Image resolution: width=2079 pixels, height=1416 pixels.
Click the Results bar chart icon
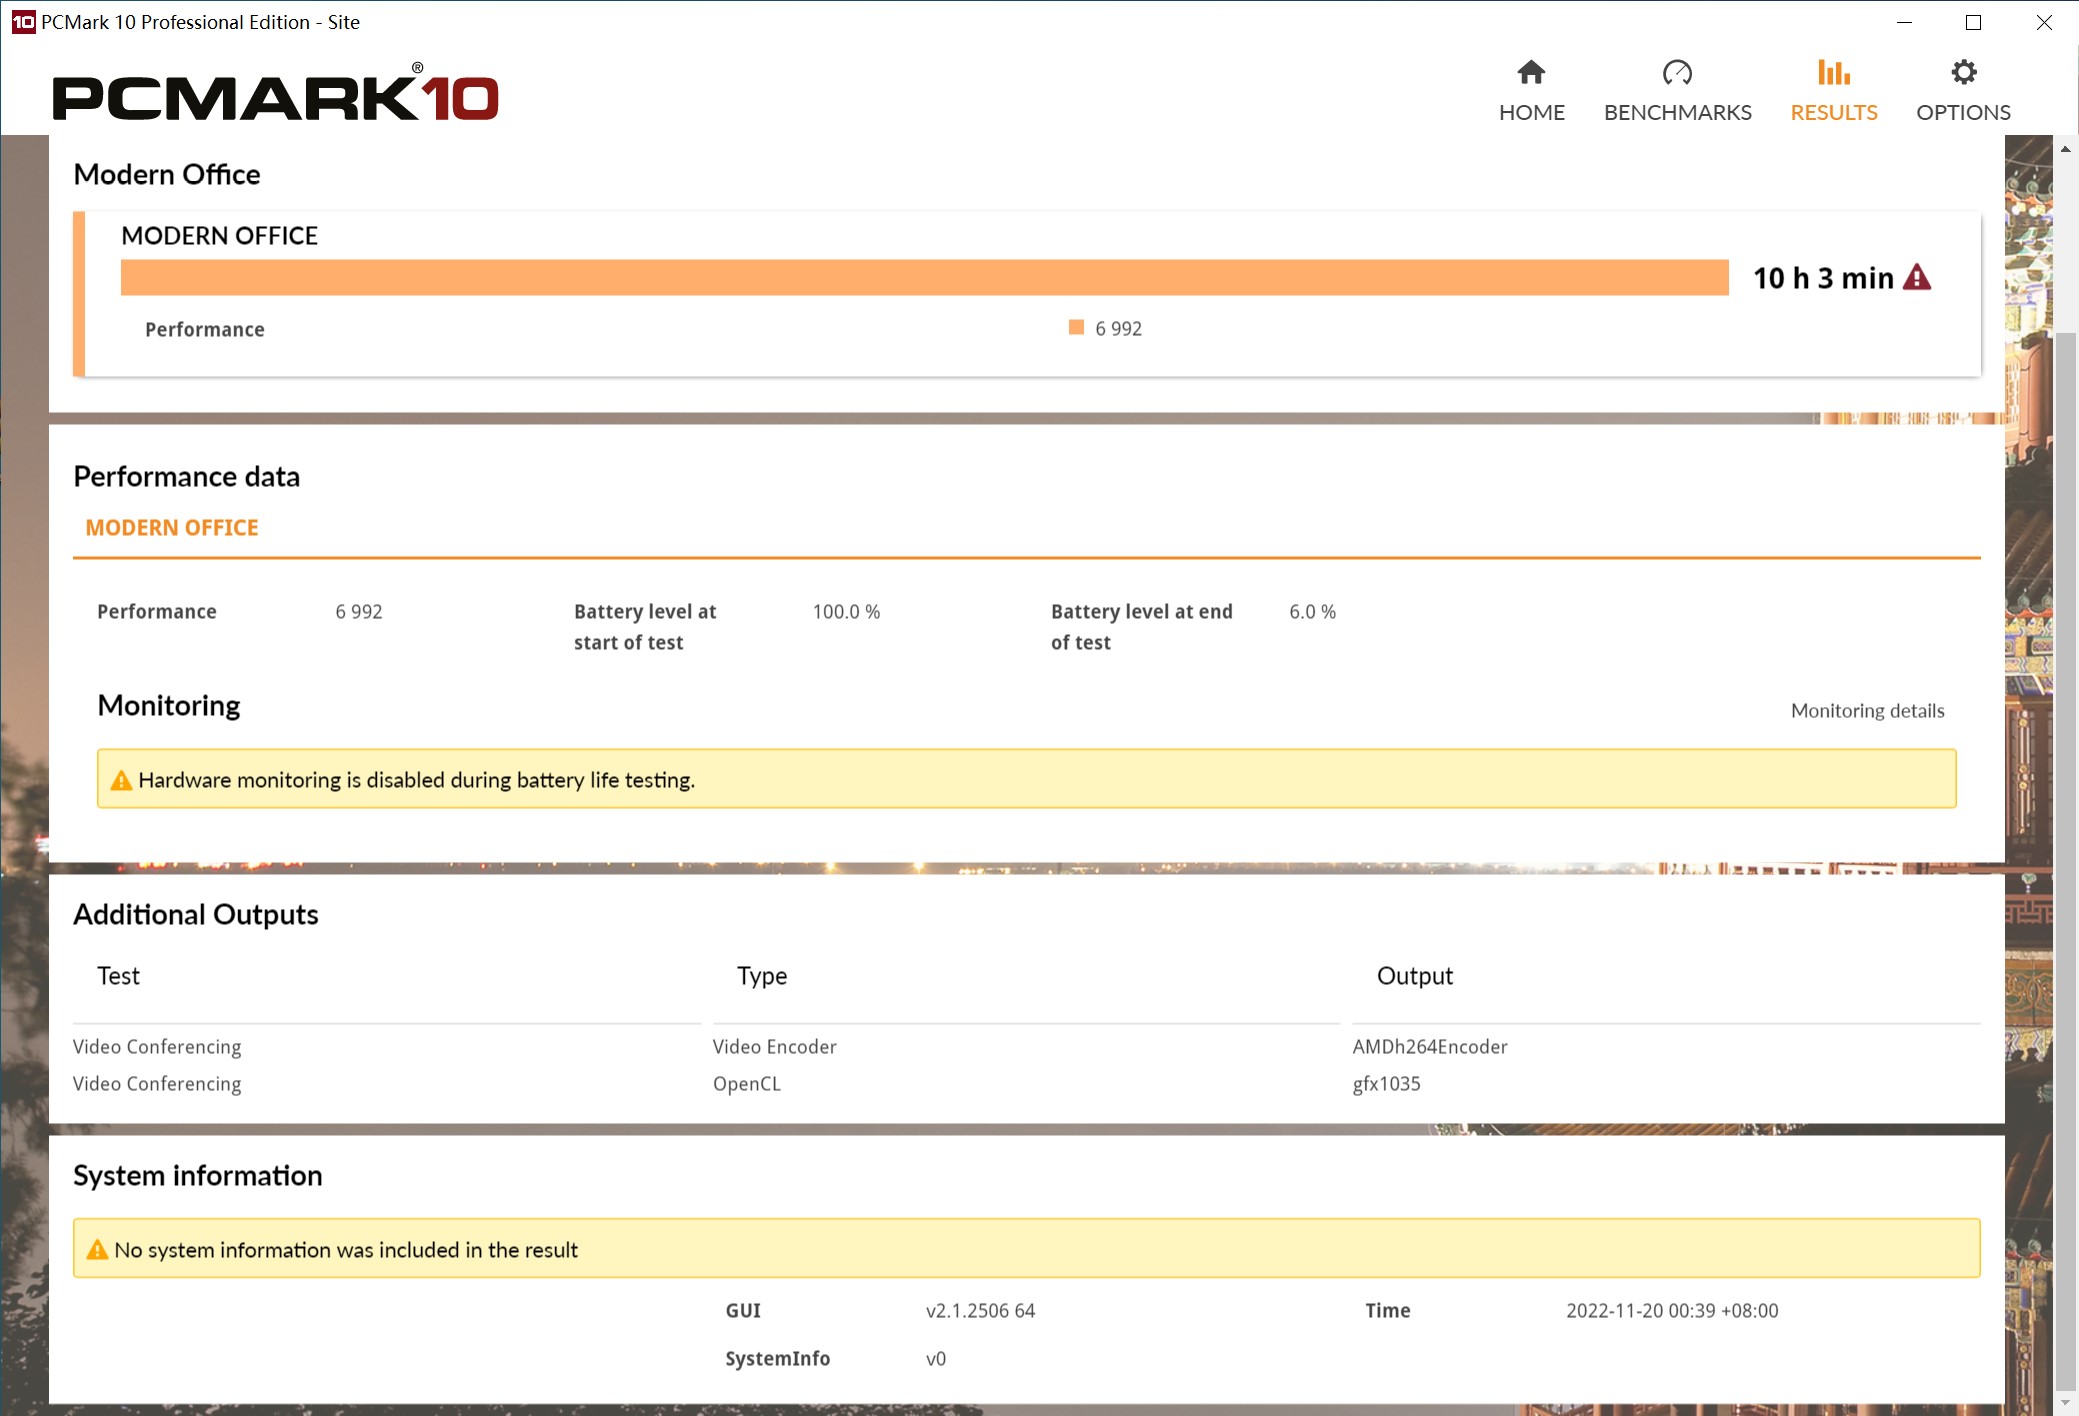[1833, 73]
